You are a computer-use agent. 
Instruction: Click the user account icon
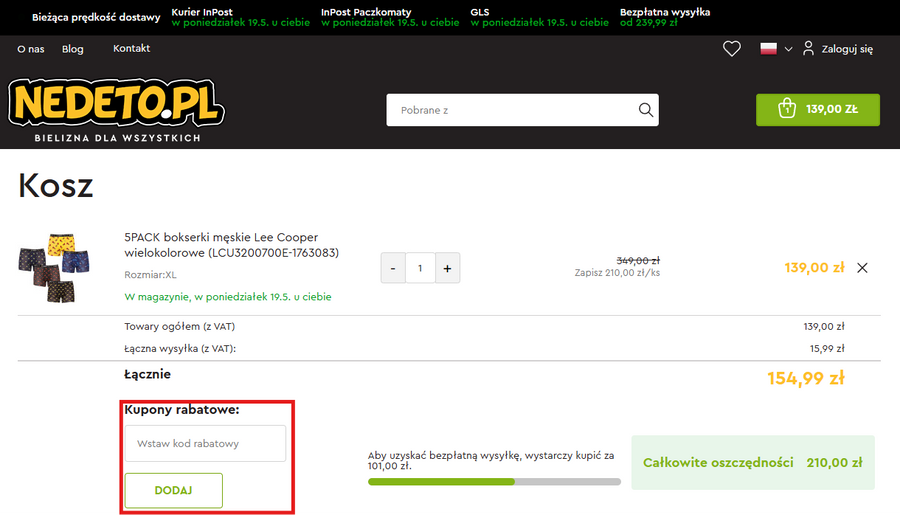pyautogui.click(x=808, y=49)
